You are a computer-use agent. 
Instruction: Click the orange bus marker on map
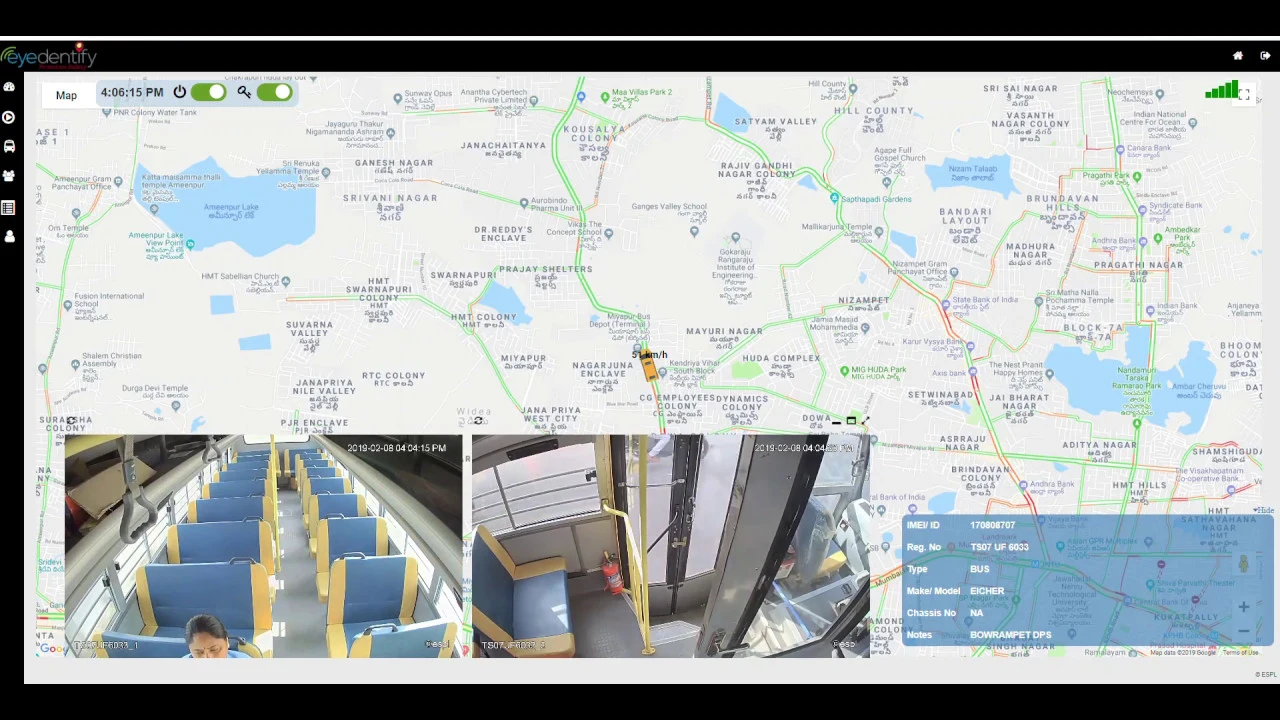point(650,367)
